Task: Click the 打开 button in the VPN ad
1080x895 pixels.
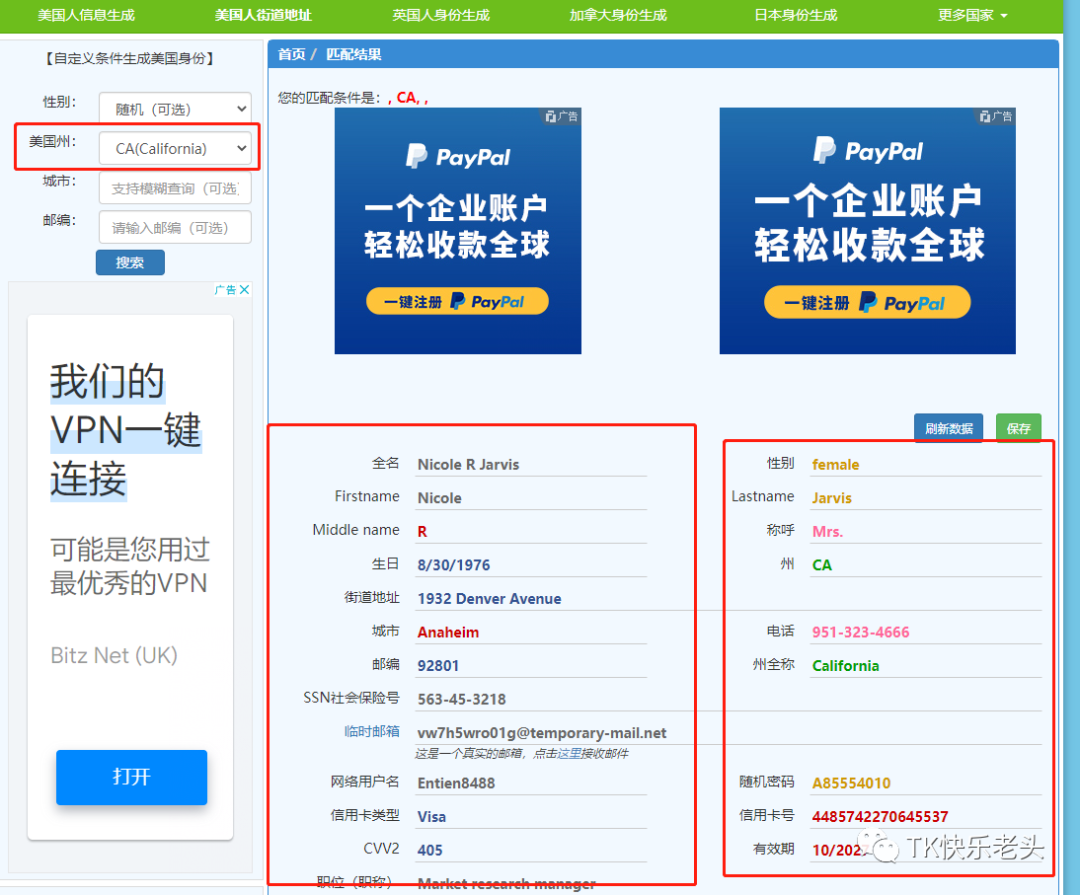Action: click(x=131, y=777)
